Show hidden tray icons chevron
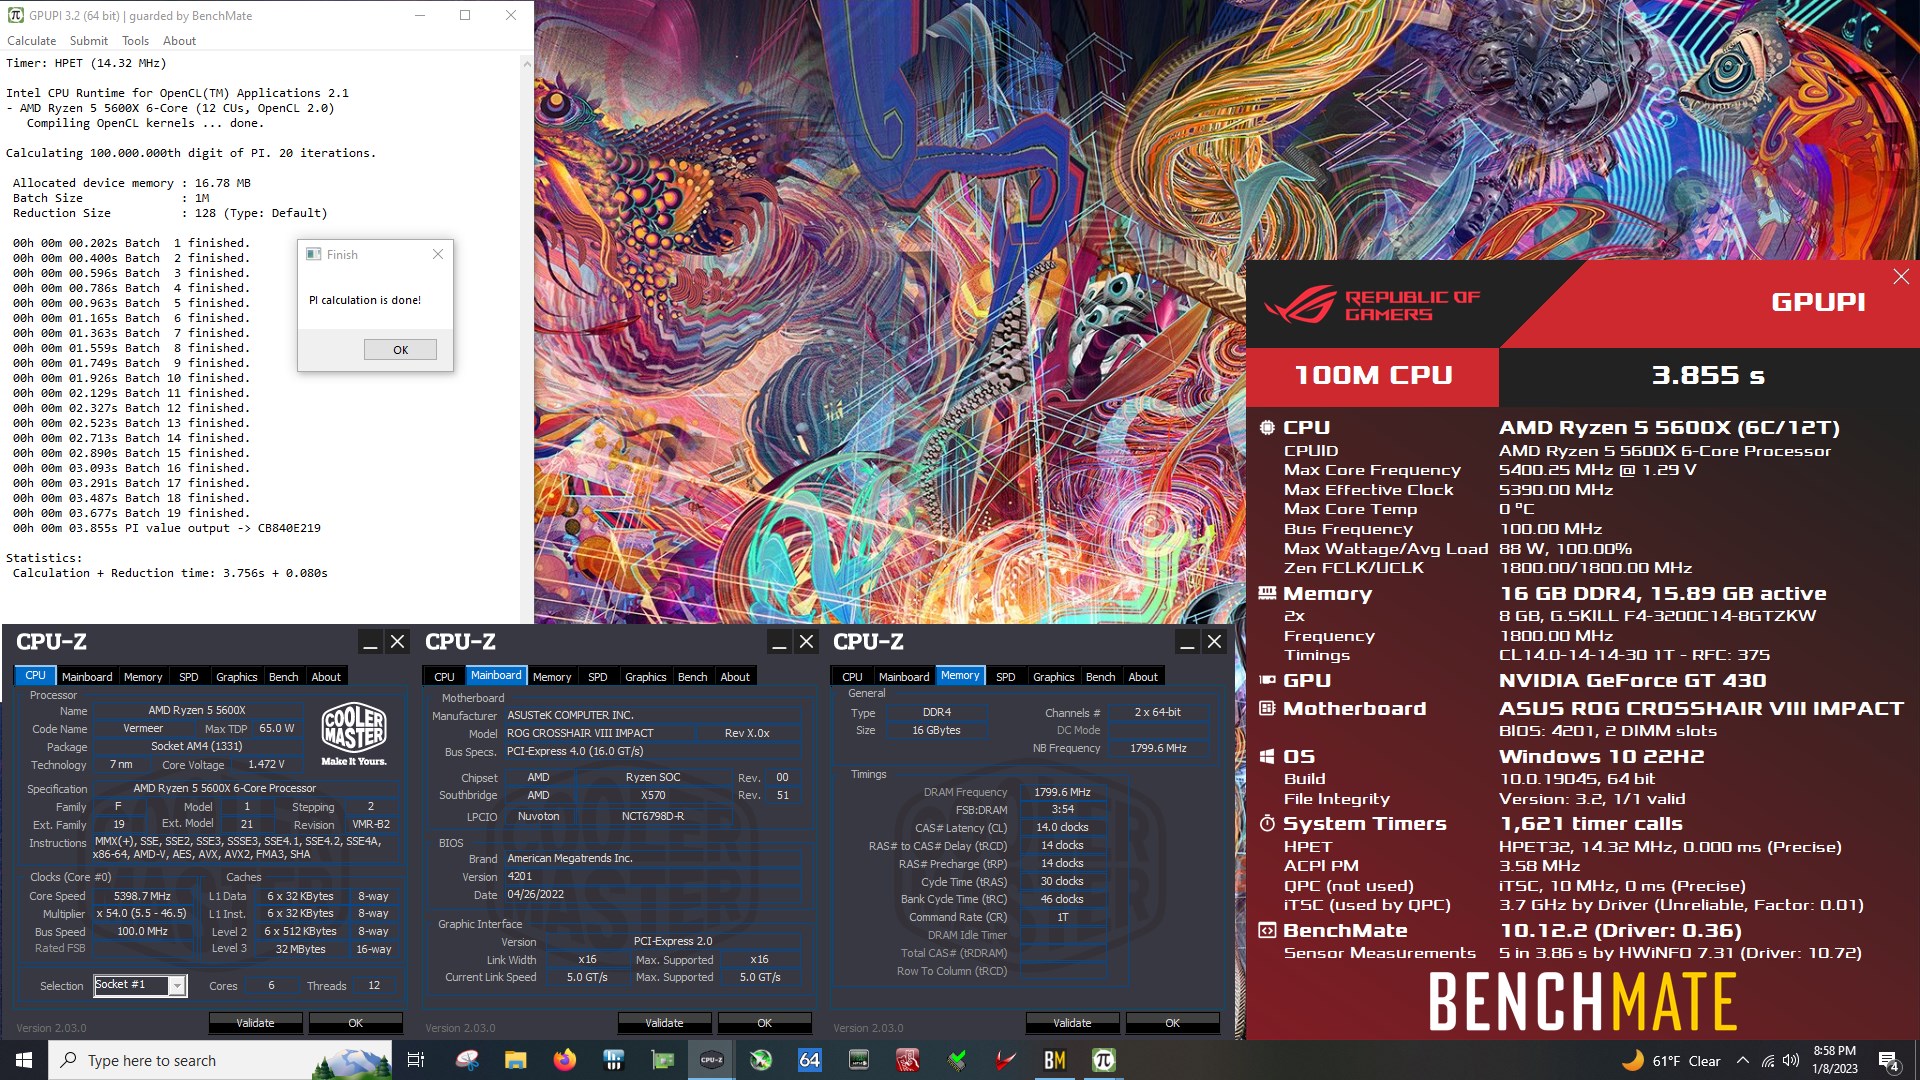The image size is (1920, 1080). [x=1743, y=1061]
